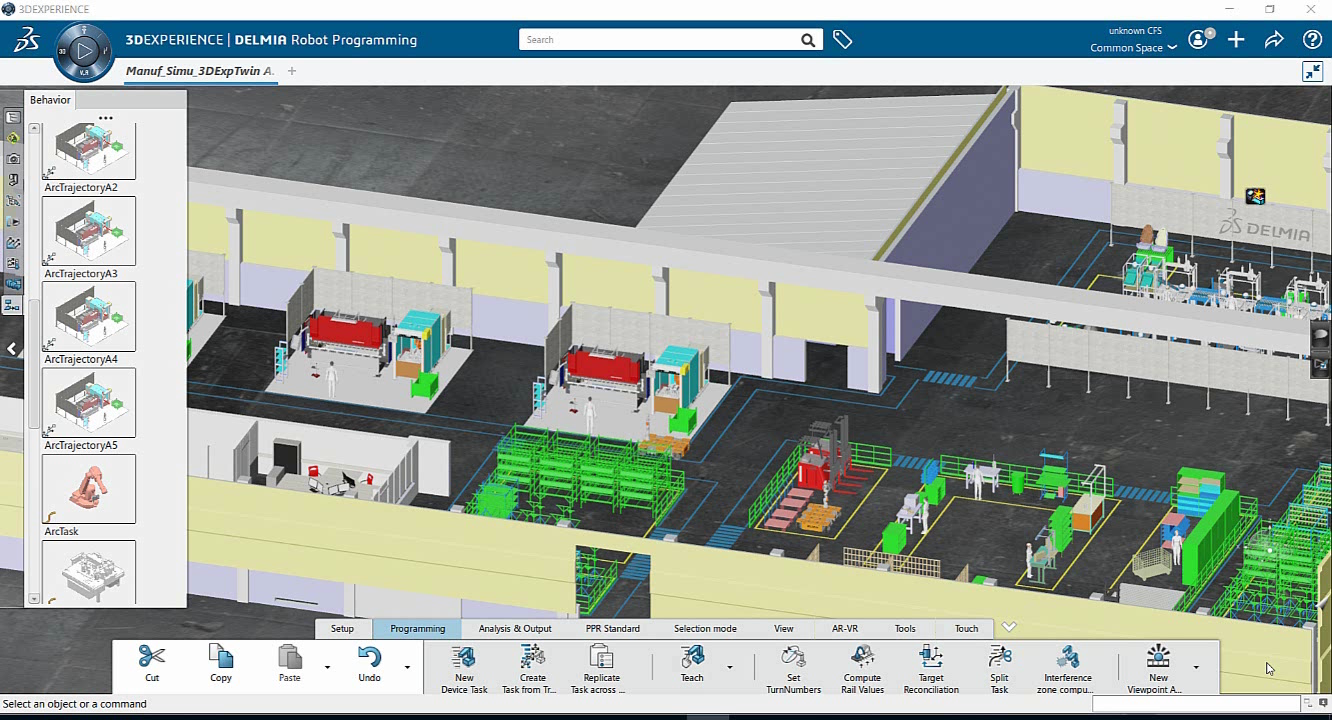Open the PPR Standard tab

point(613,629)
